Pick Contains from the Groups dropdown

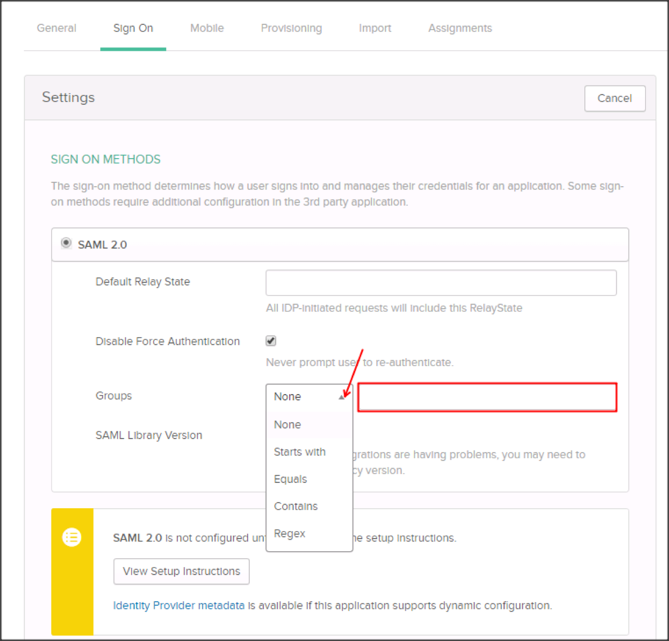[296, 506]
